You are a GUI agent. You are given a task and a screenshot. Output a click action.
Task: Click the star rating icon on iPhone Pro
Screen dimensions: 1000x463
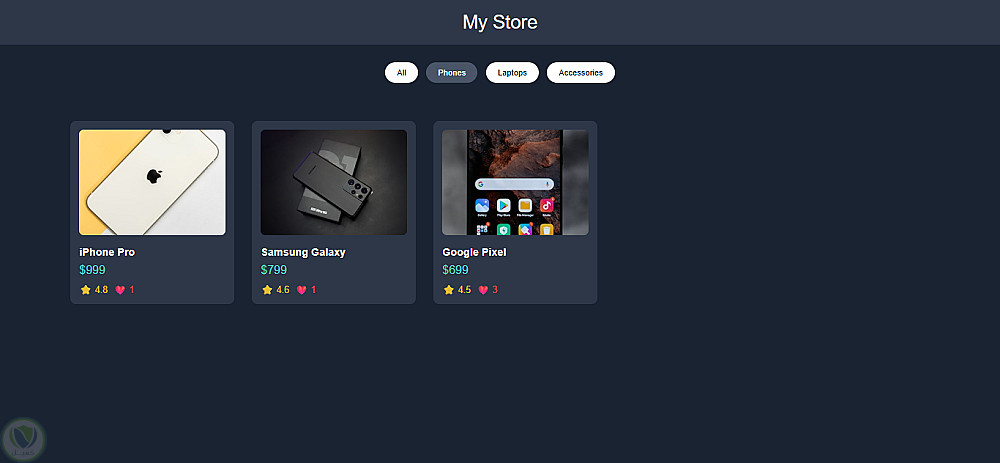pos(85,290)
